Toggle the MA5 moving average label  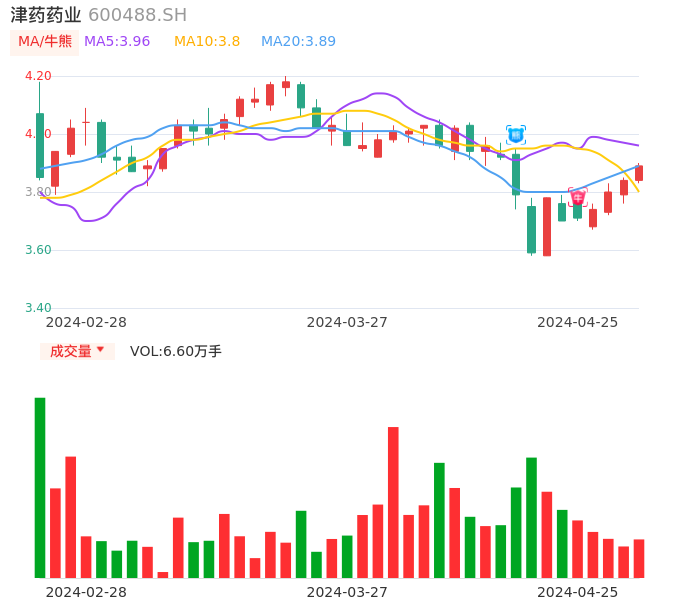click(x=117, y=42)
